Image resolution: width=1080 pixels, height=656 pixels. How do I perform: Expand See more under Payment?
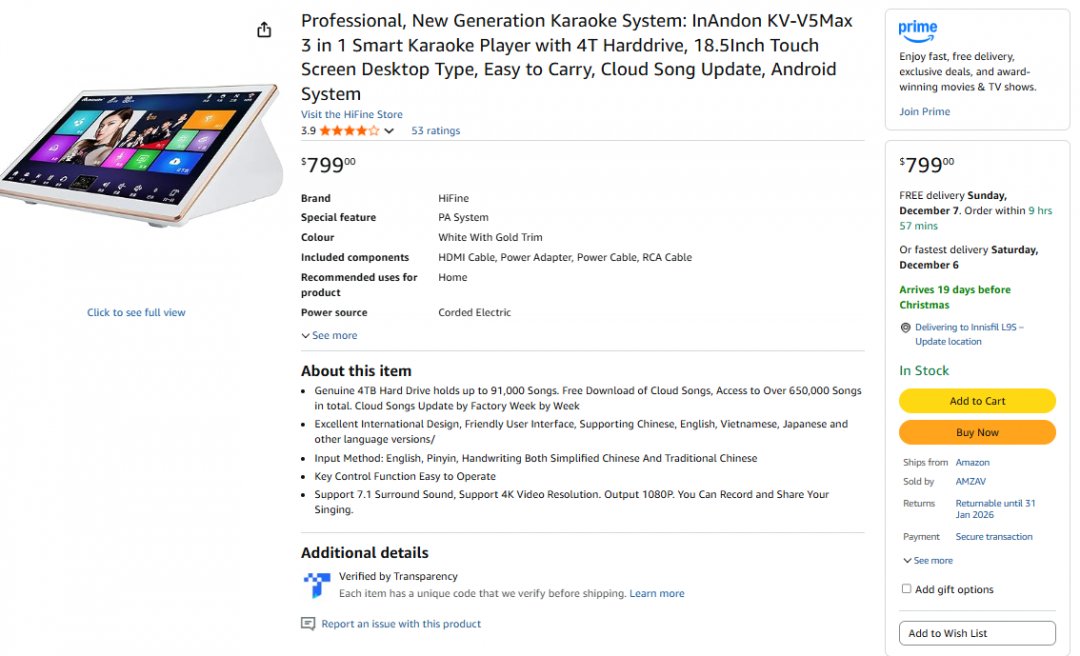928,561
